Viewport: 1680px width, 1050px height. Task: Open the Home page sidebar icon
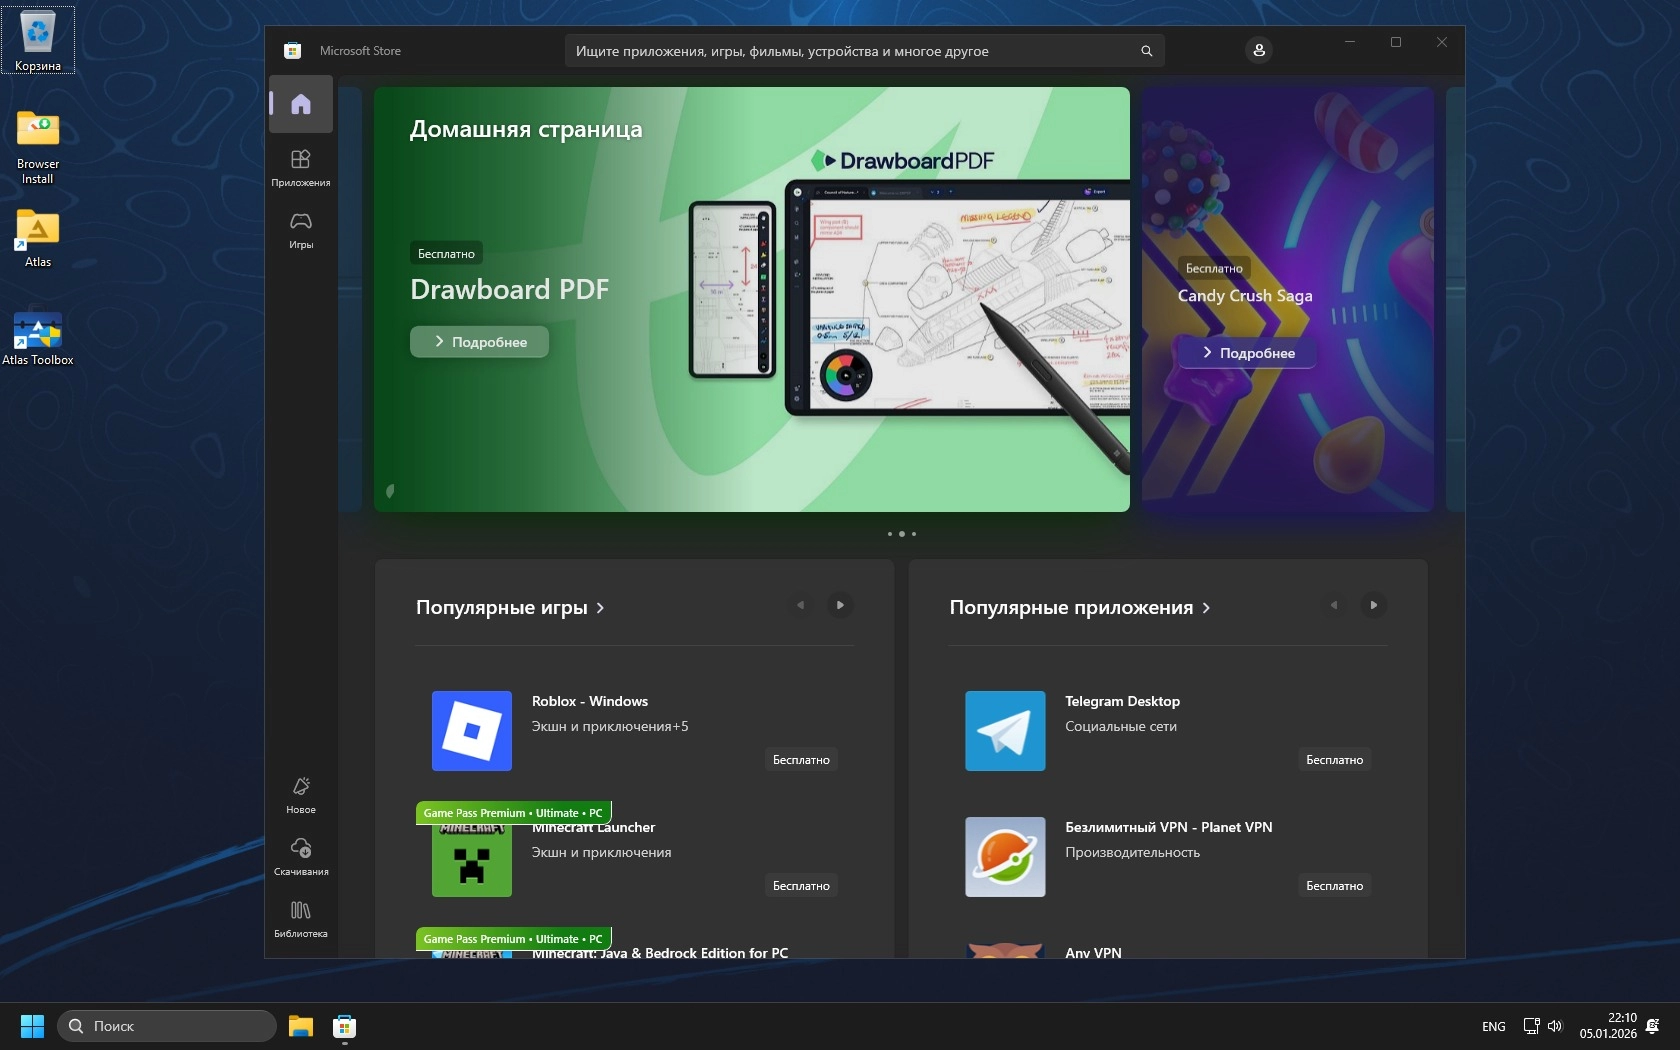click(301, 104)
